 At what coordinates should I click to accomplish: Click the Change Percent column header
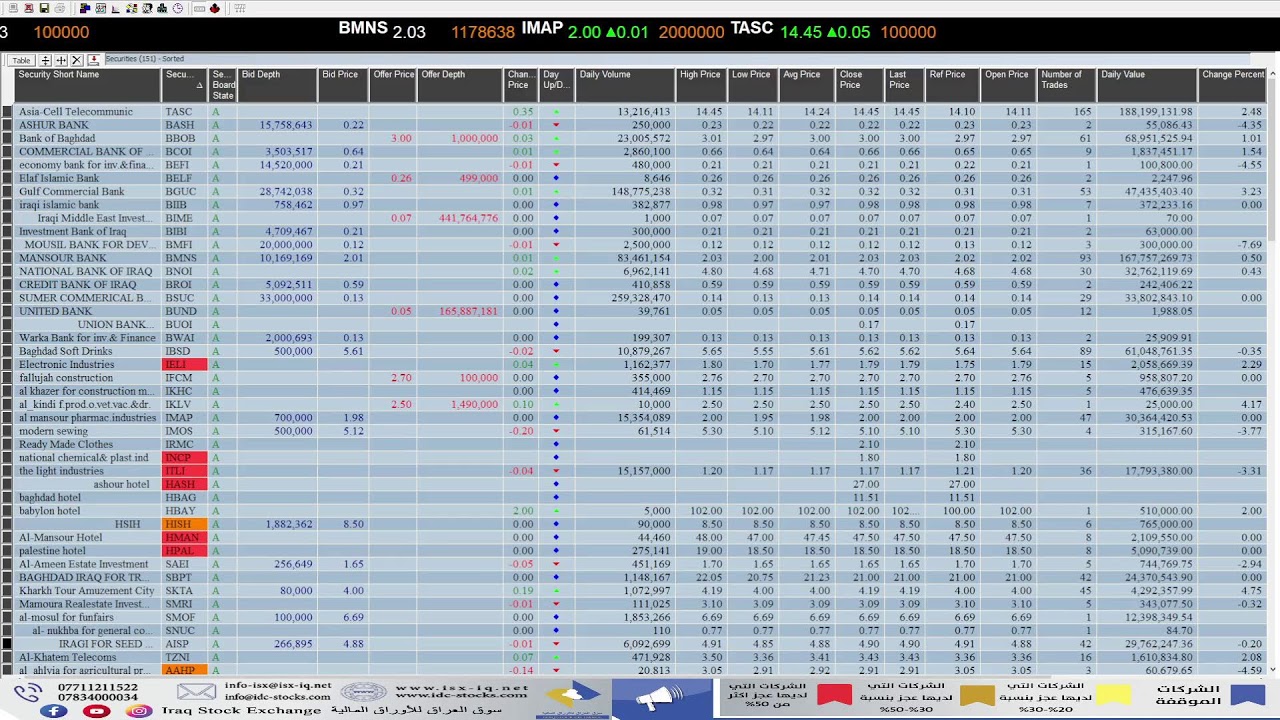1234,84
